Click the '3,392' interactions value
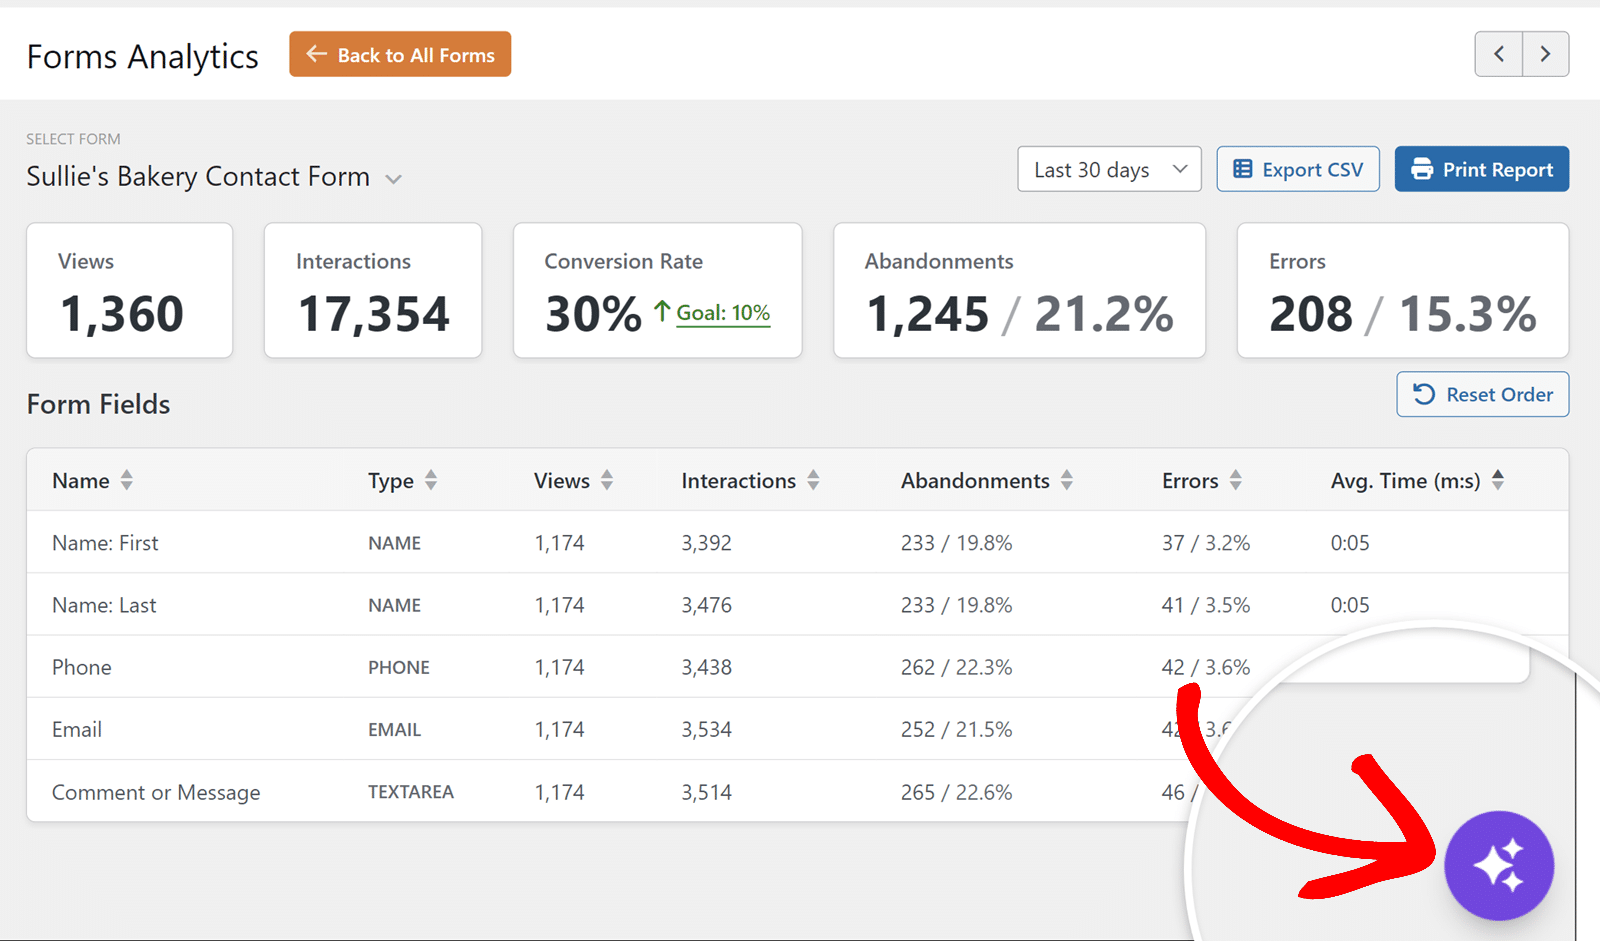This screenshot has width=1600, height=941. [707, 543]
